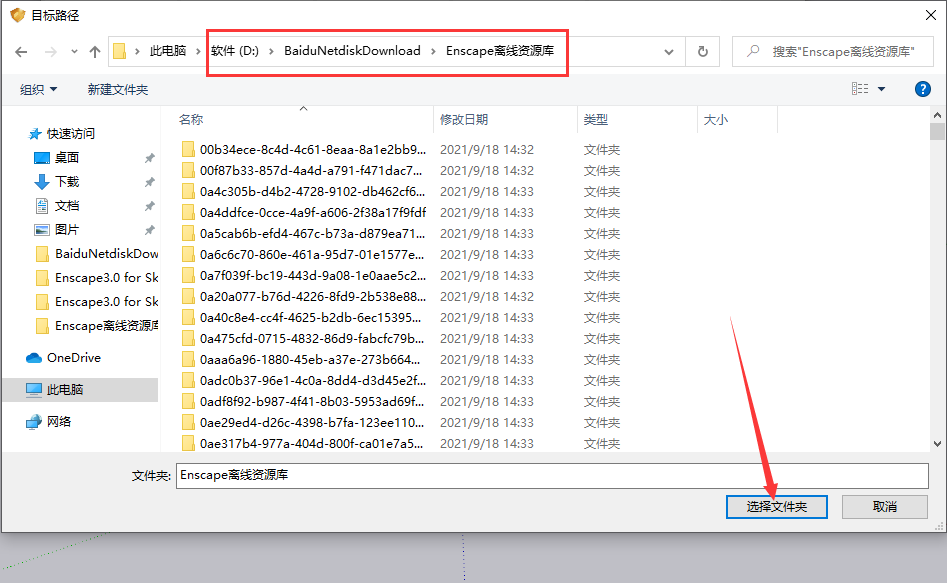Open the recent locations dropdown arrow
Screen dimensions: 947x583
pos(74,52)
